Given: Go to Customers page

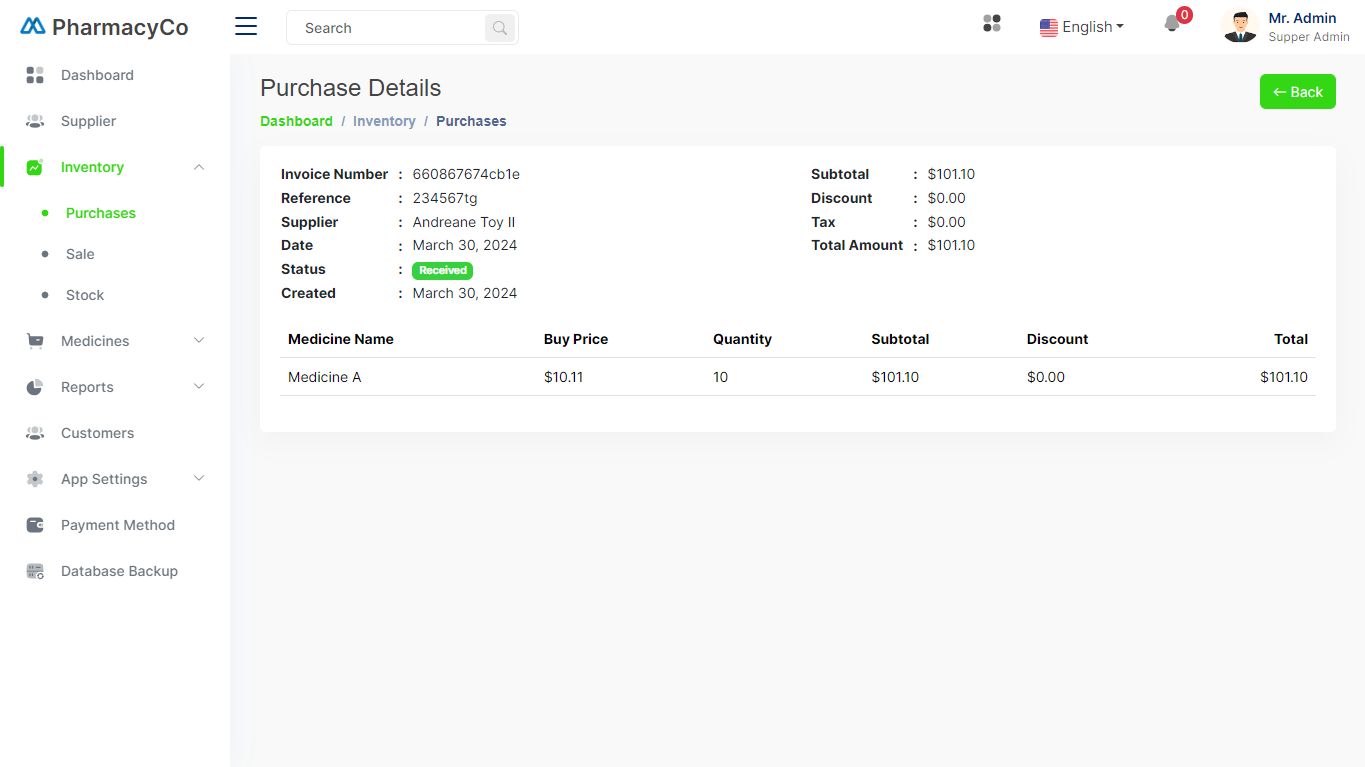Looking at the screenshot, I should pyautogui.click(x=97, y=433).
